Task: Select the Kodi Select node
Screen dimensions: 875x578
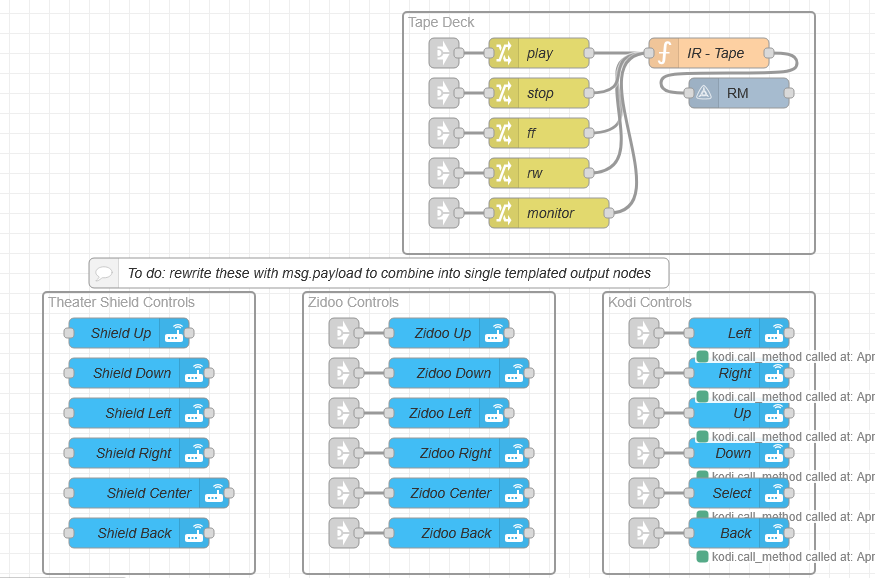Action: point(725,493)
